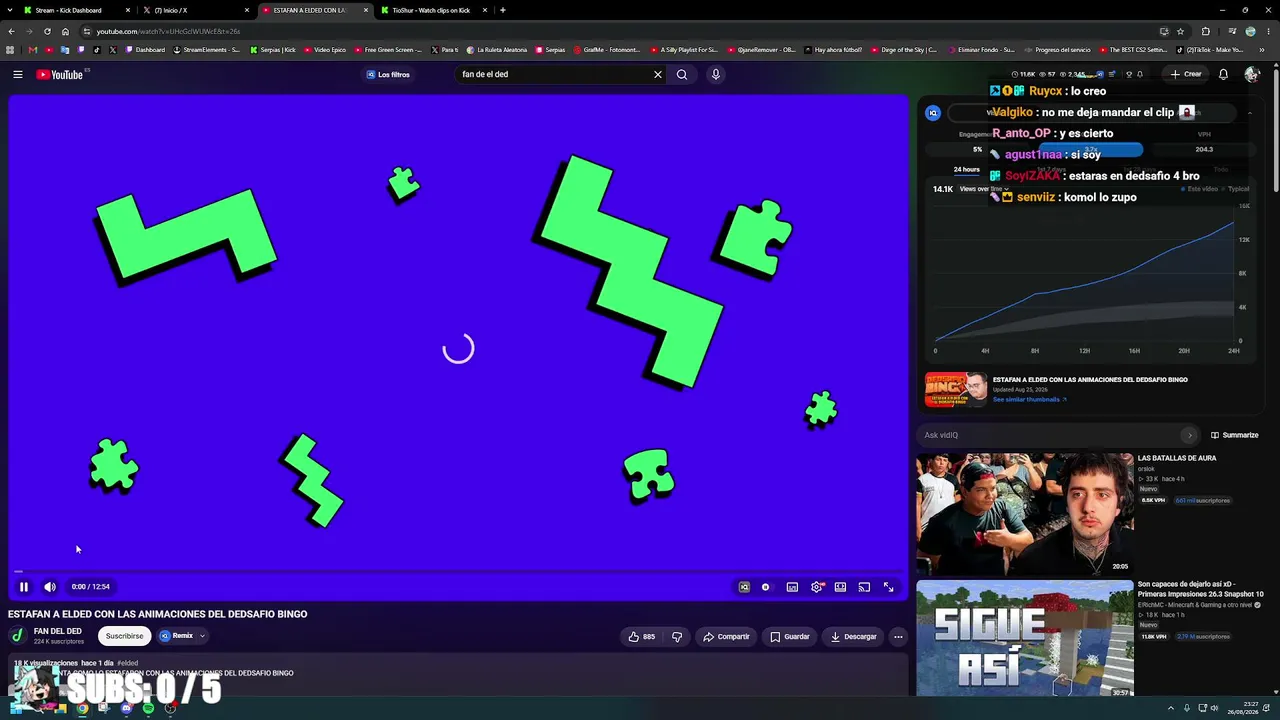Open Chrome from the taskbar
The height and width of the screenshot is (720, 1280).
82,708
